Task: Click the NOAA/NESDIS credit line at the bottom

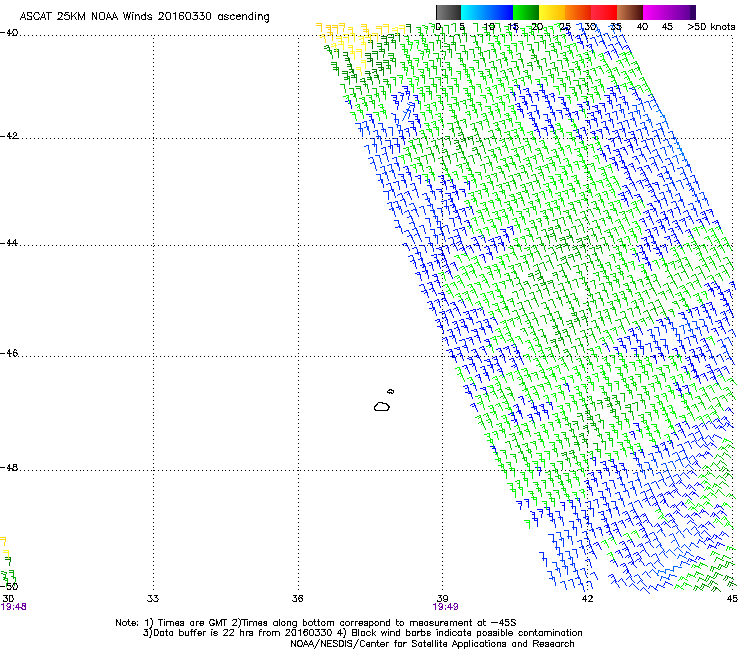Action: click(432, 644)
